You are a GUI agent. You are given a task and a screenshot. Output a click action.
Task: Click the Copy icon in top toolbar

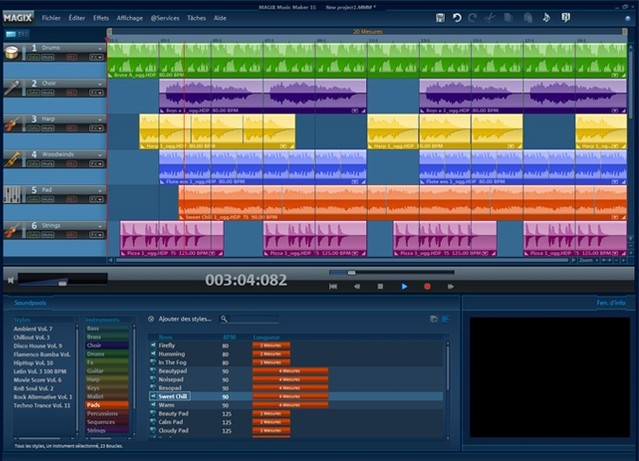[x=508, y=18]
